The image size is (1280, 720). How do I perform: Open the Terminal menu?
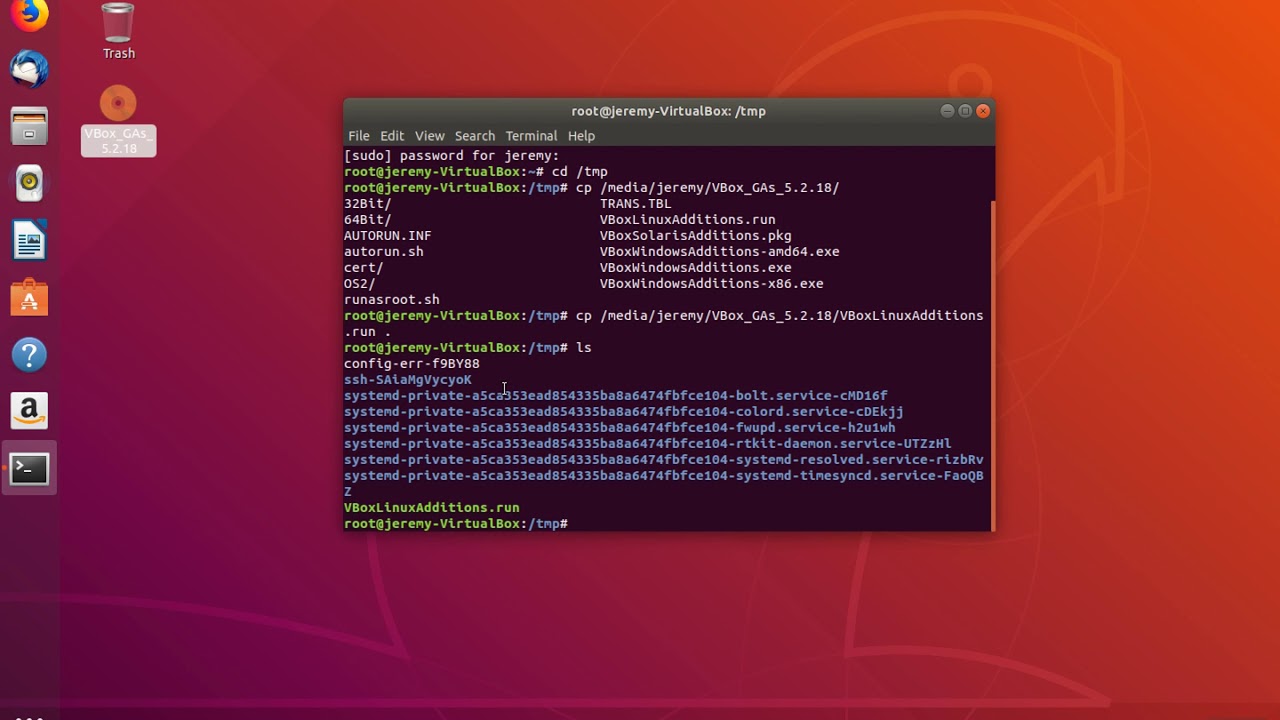pos(531,136)
